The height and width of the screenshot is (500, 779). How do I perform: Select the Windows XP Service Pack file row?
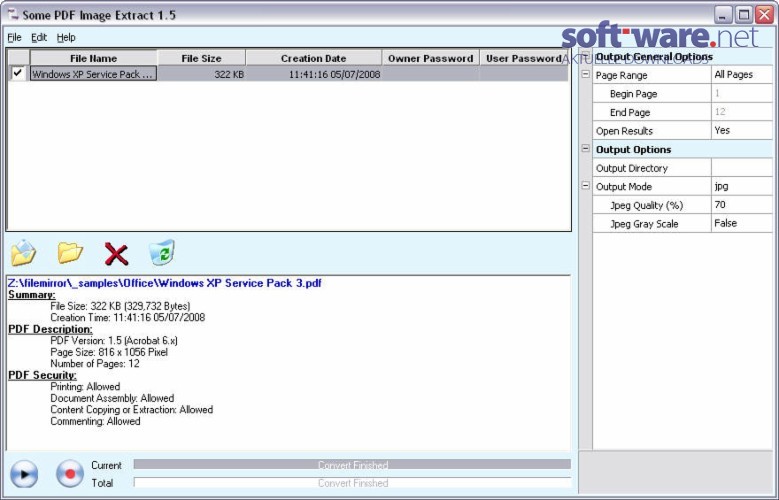click(x=288, y=74)
